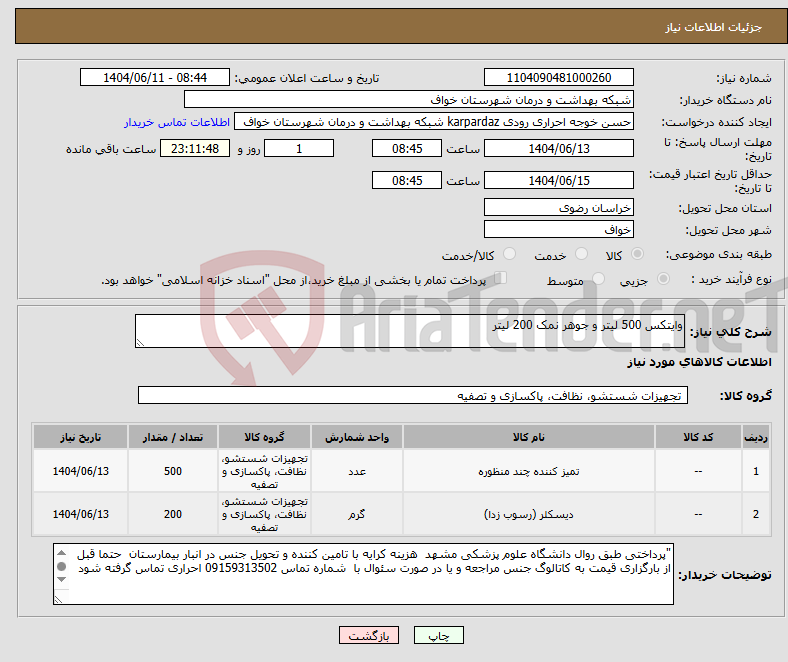788x662 pixels.
Task: Click the buyer organization name field
Action: (x=409, y=100)
